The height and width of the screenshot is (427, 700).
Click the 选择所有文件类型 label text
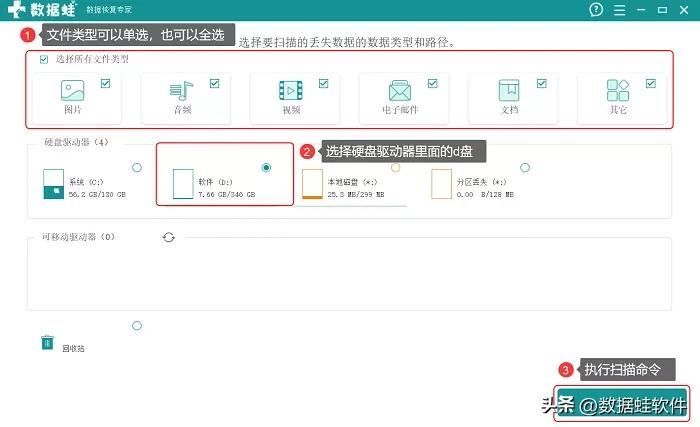[92, 59]
